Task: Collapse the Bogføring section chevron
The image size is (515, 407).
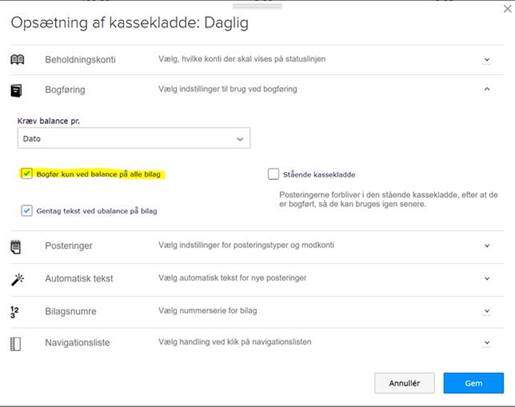Action: pos(487,89)
